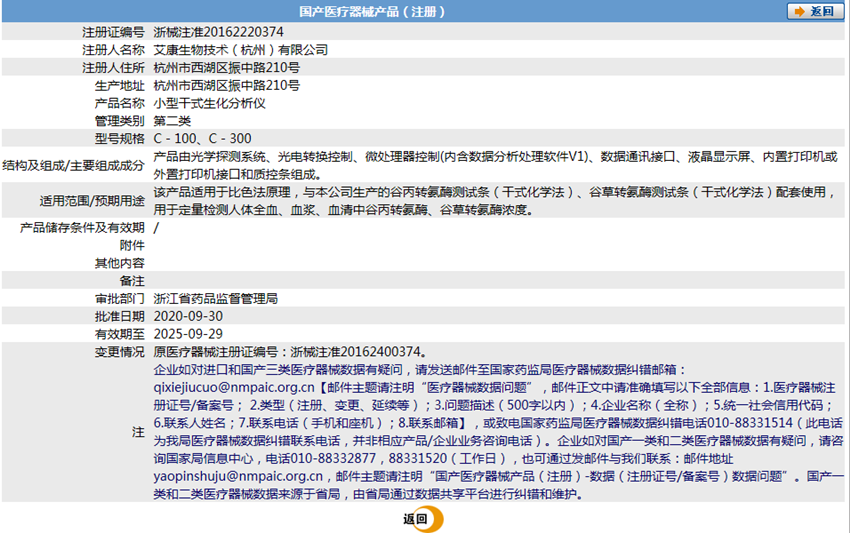
Task: Click approval department 浙江省药品监督管理局
Action: click(216, 299)
